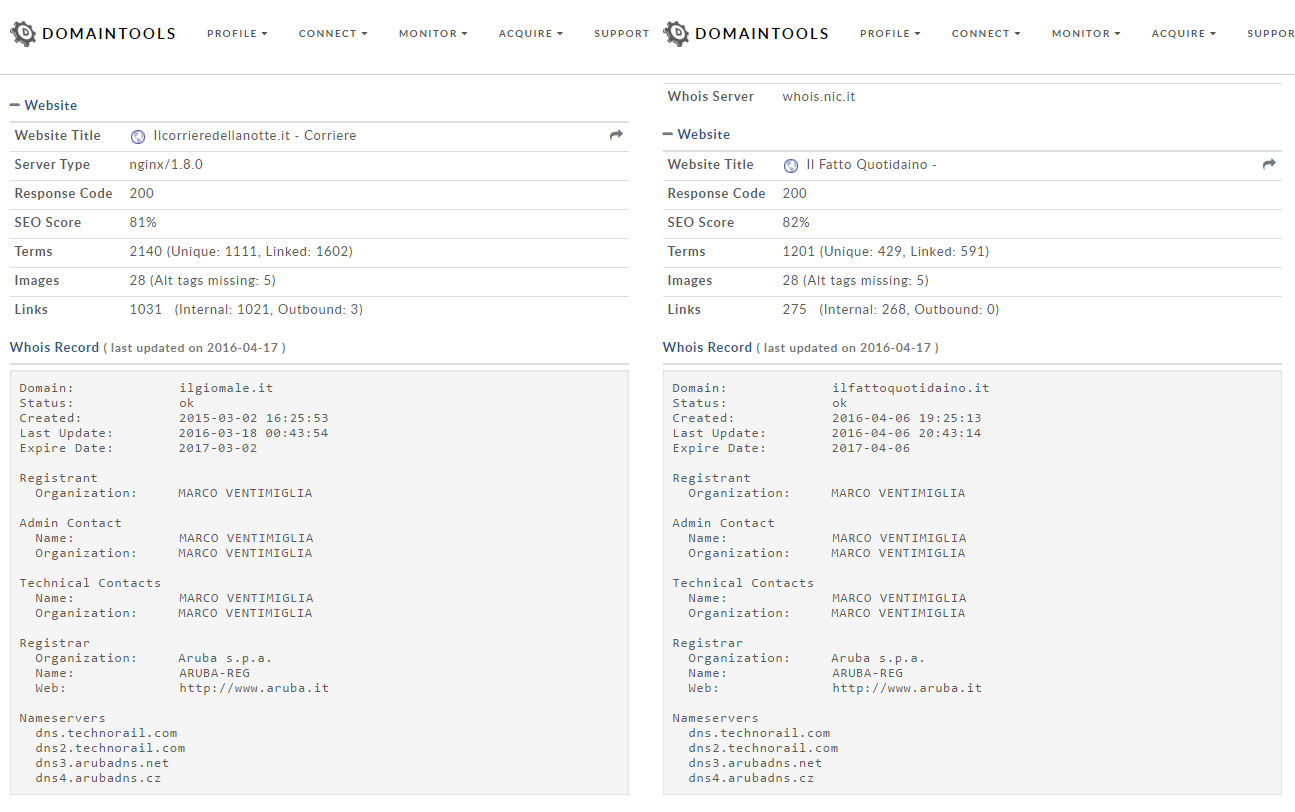Click Registrant organization MARCO VENTIMIGLIA in ilfattoquotidaino.it record
1295x812 pixels.
tap(899, 493)
